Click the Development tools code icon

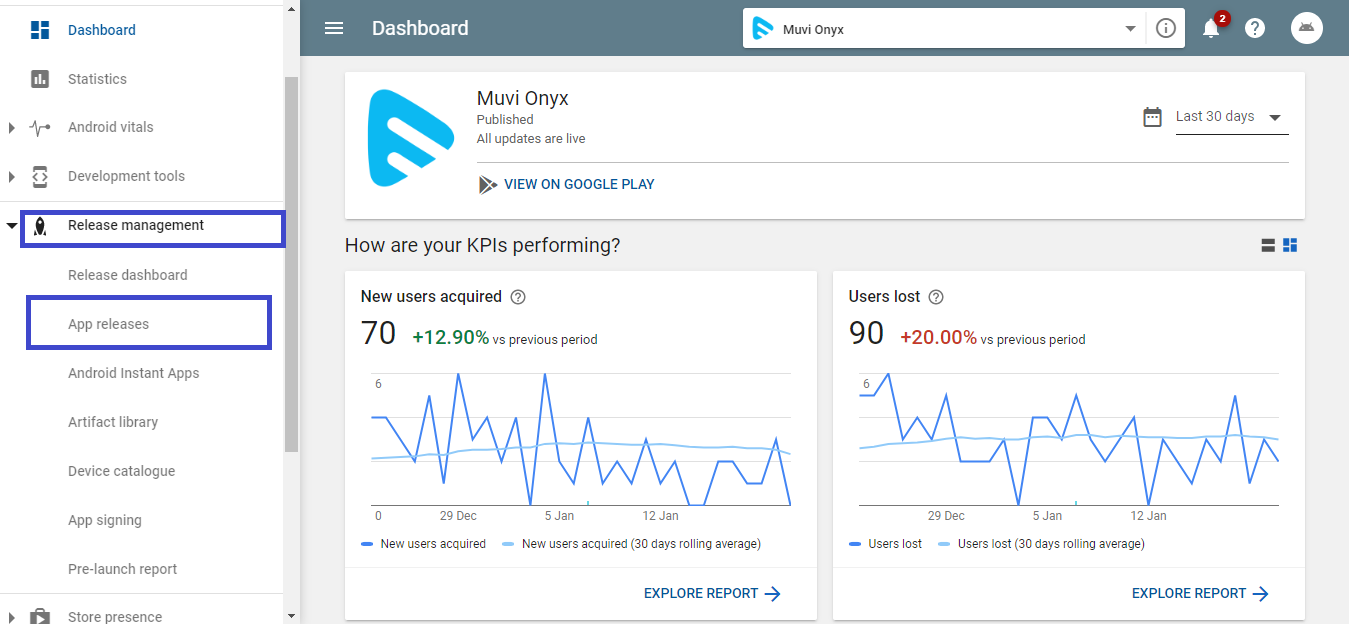click(40, 176)
